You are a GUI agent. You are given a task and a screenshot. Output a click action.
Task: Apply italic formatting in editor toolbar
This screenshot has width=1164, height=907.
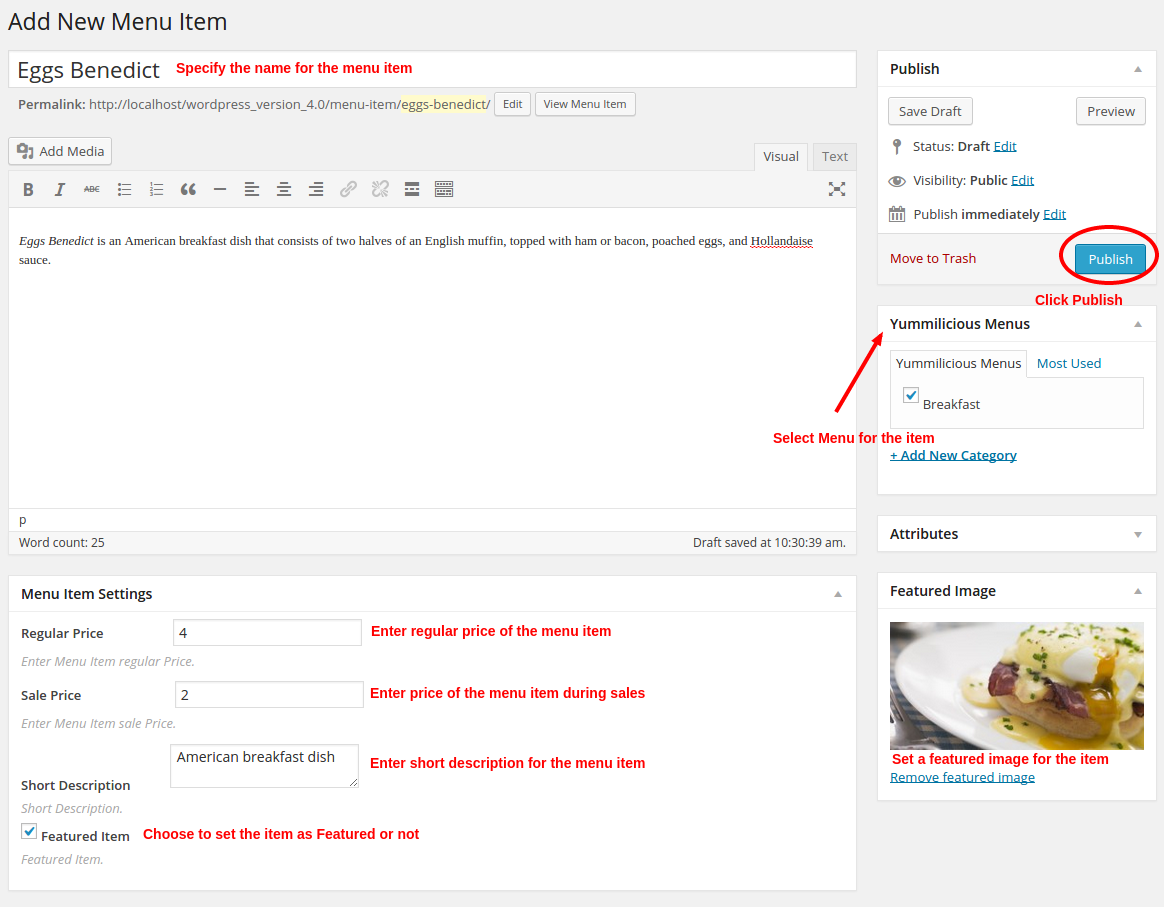click(60, 189)
